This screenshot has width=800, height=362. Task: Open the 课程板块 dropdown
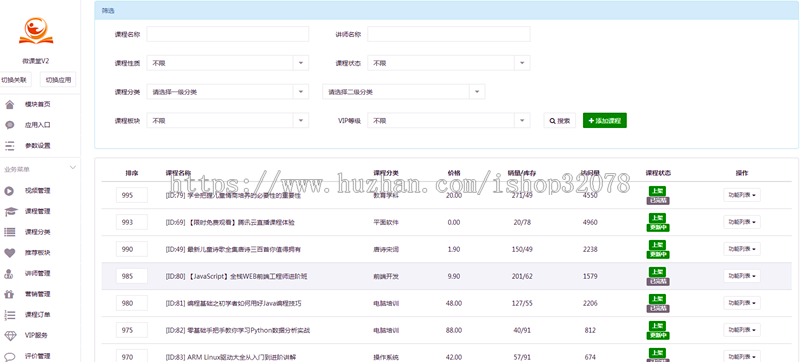click(x=228, y=121)
